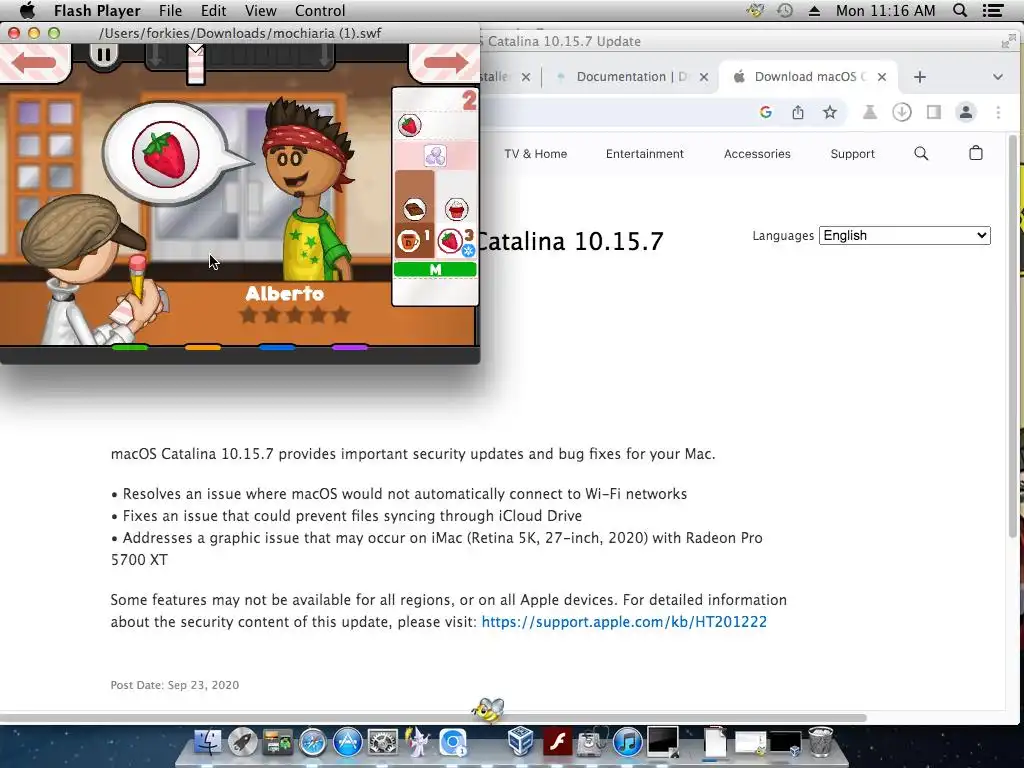Image resolution: width=1024 pixels, height=768 pixels.
Task: Open the File menu
Action: tap(170, 10)
